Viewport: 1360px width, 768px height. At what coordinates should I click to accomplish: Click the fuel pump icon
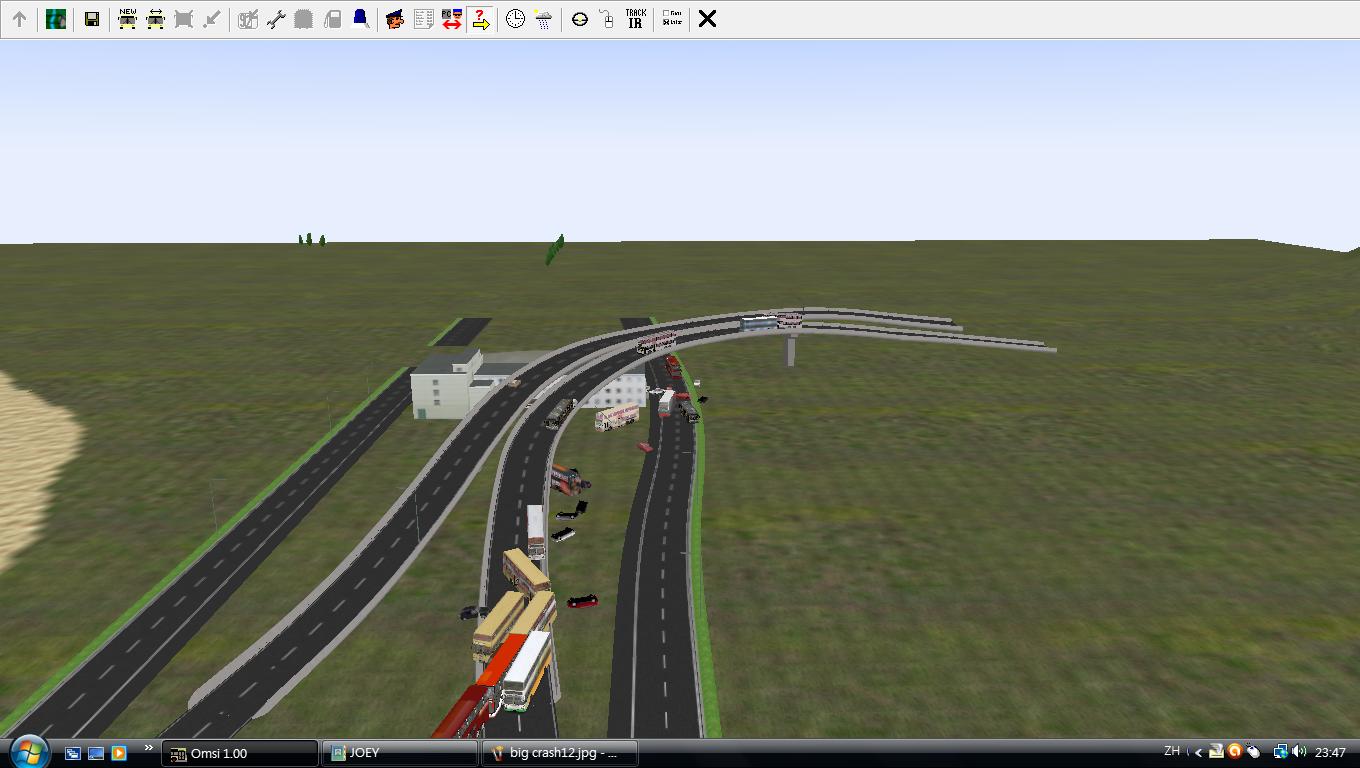332,19
